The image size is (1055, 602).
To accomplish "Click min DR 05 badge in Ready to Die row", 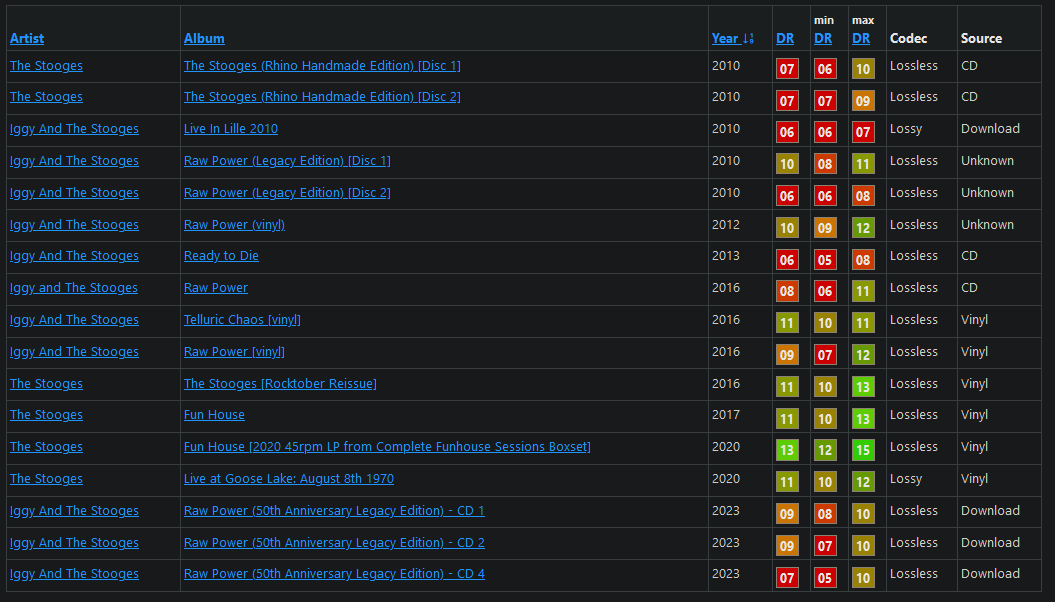I will pos(825,260).
